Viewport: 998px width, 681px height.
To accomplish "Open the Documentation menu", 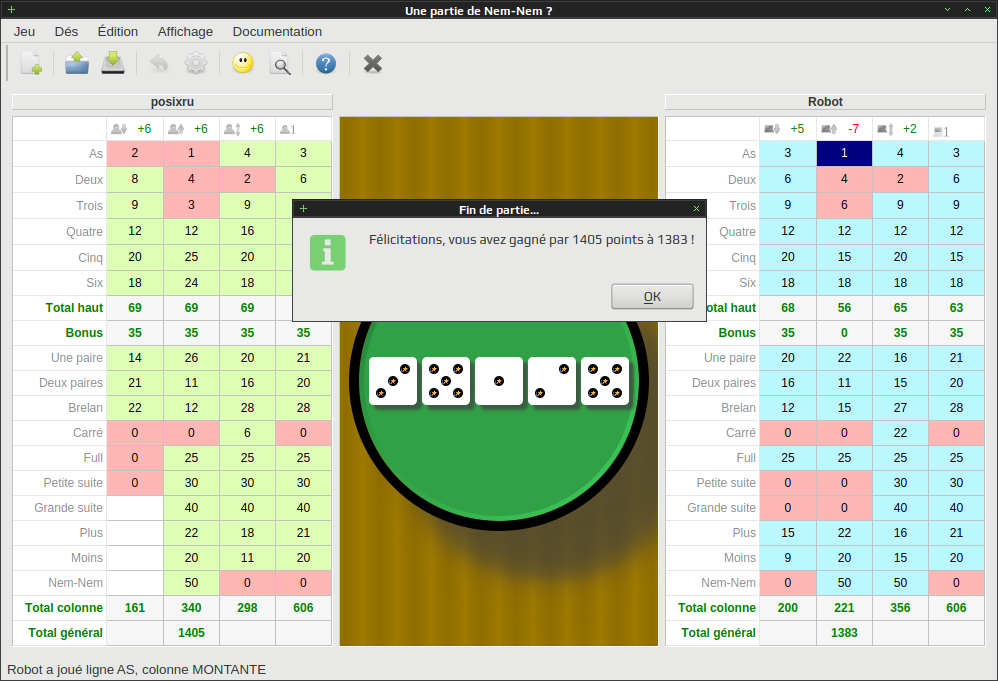I will pos(277,31).
